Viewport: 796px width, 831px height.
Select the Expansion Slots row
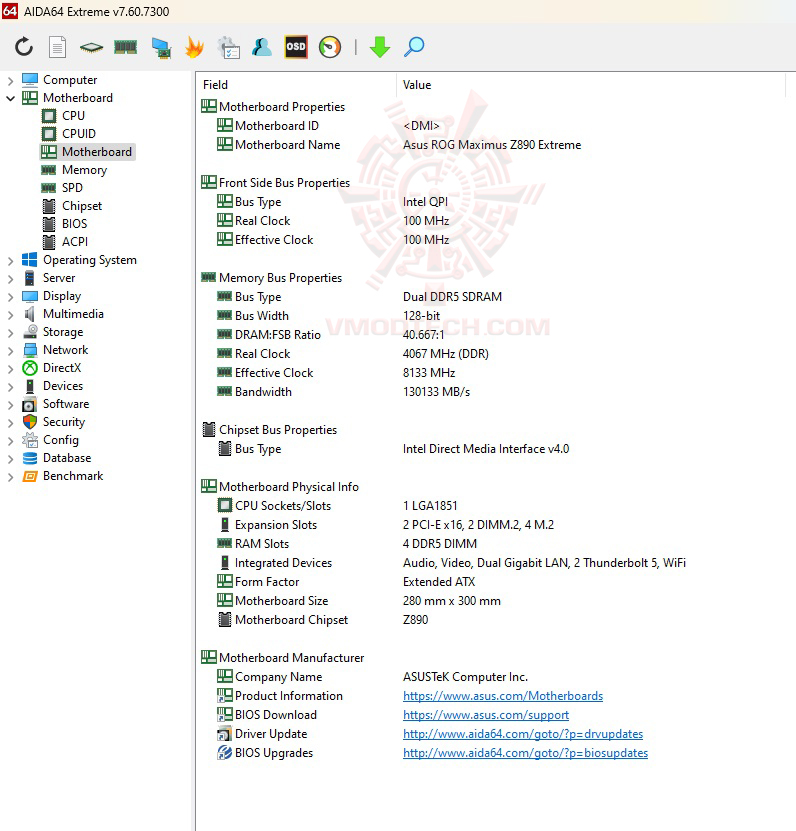point(385,525)
